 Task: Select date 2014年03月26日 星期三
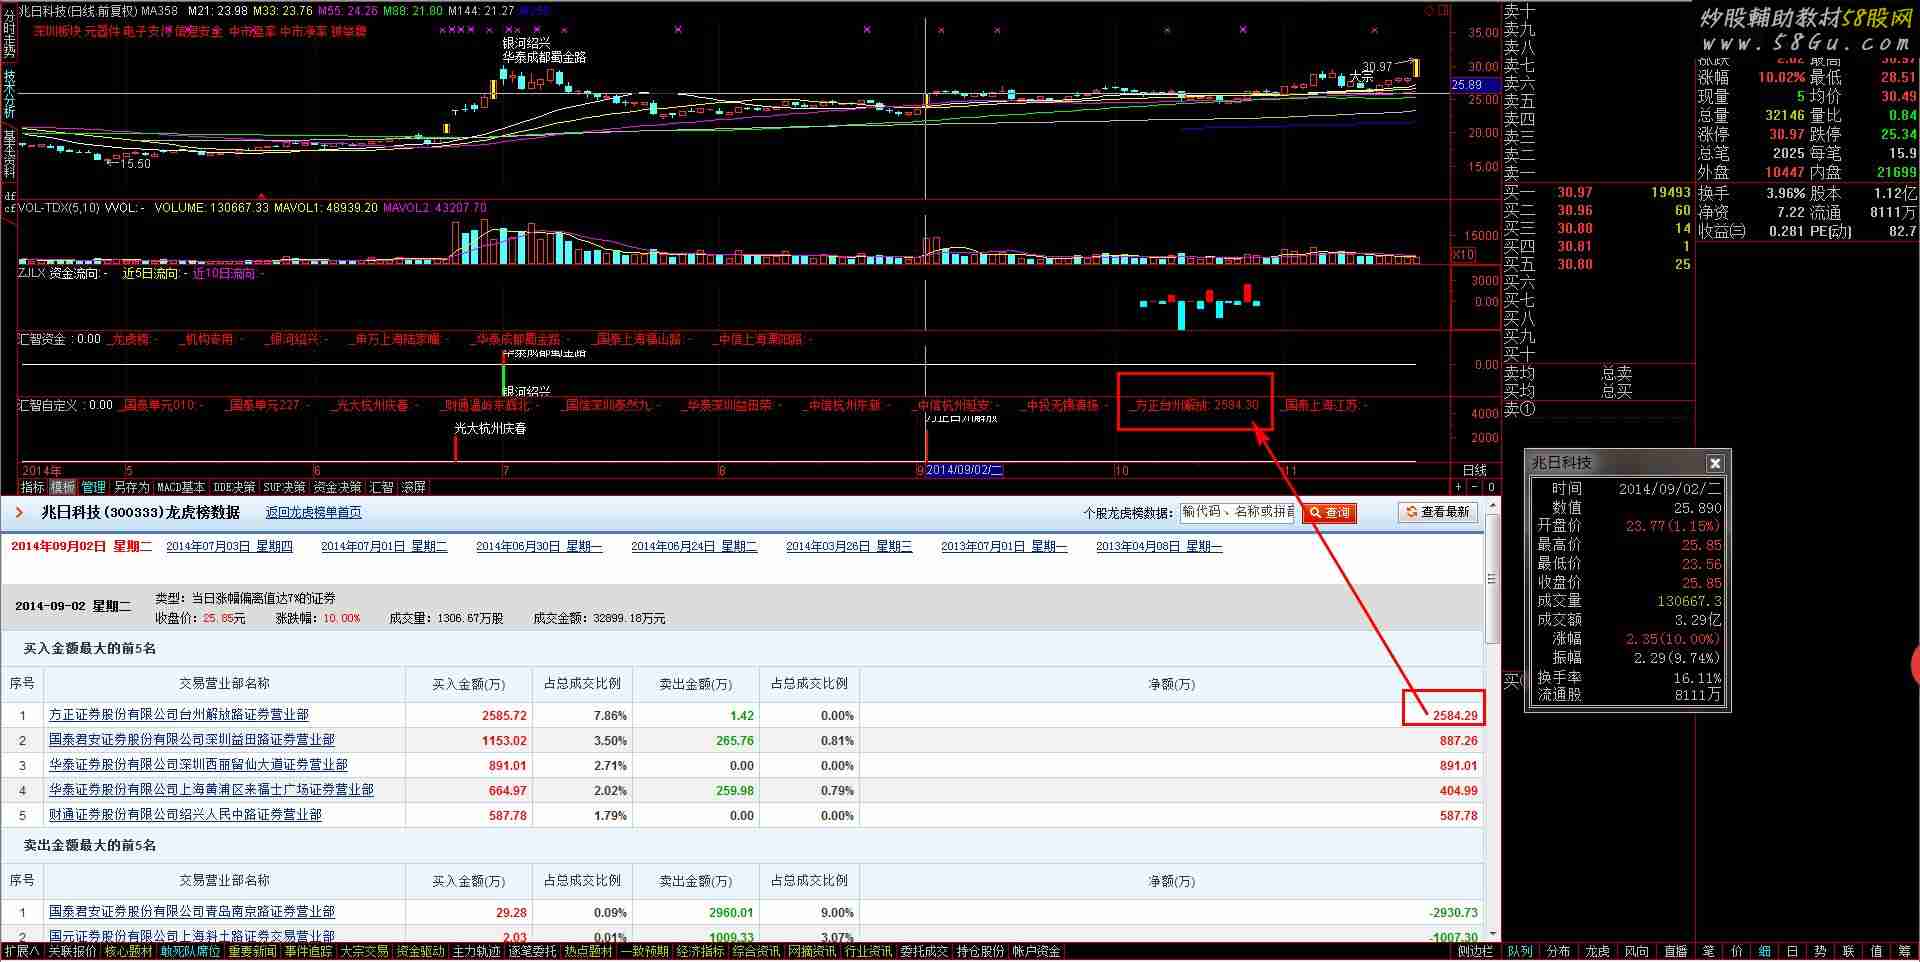849,546
